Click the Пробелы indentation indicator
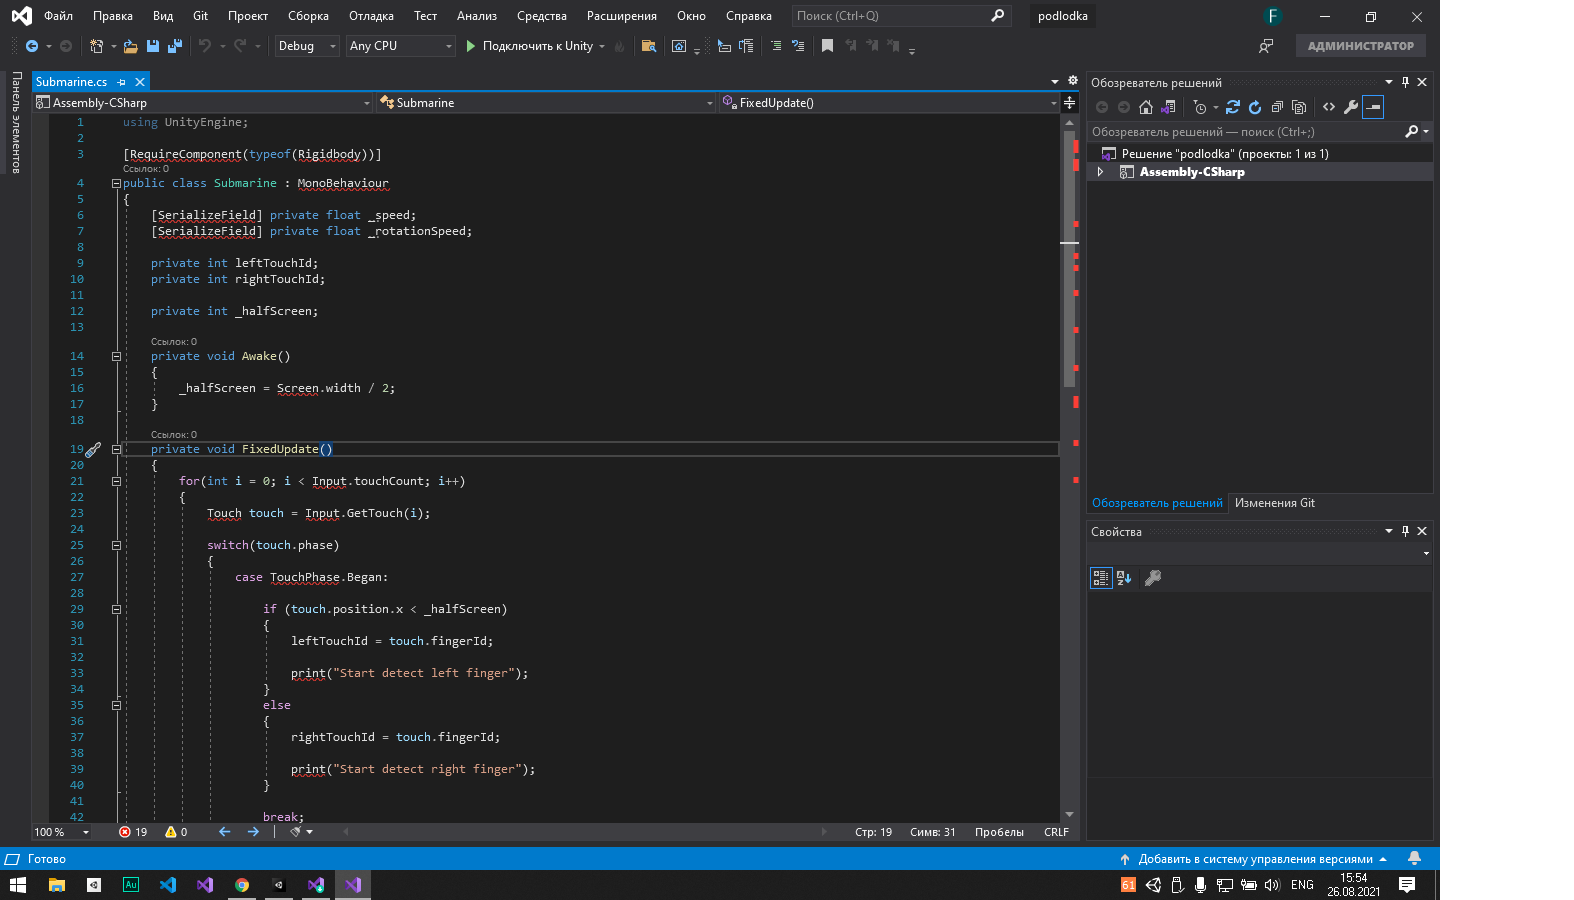Screen dimensions: 1574x900 (x=999, y=832)
